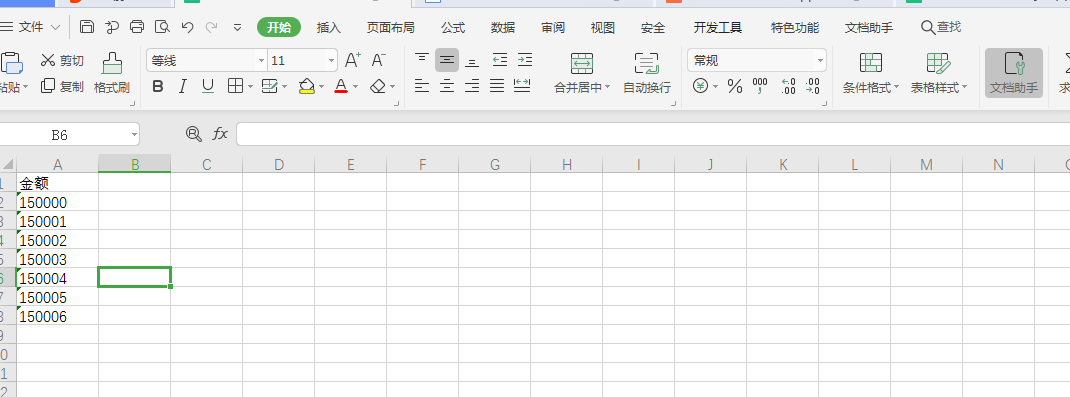The width and height of the screenshot is (1070, 397).
Task: Click Document Assistant (文档助手) ribbon button
Action: (1014, 73)
